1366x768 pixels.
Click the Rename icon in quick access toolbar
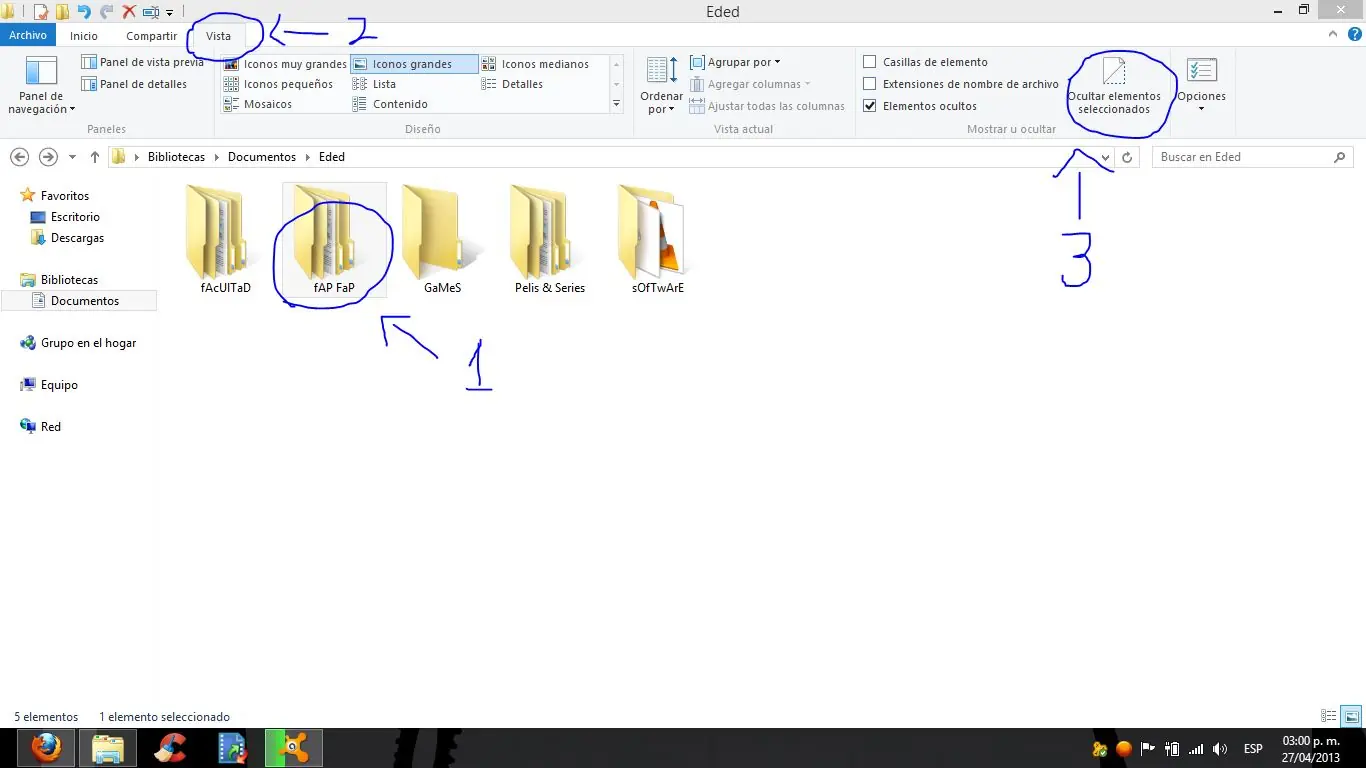point(151,12)
